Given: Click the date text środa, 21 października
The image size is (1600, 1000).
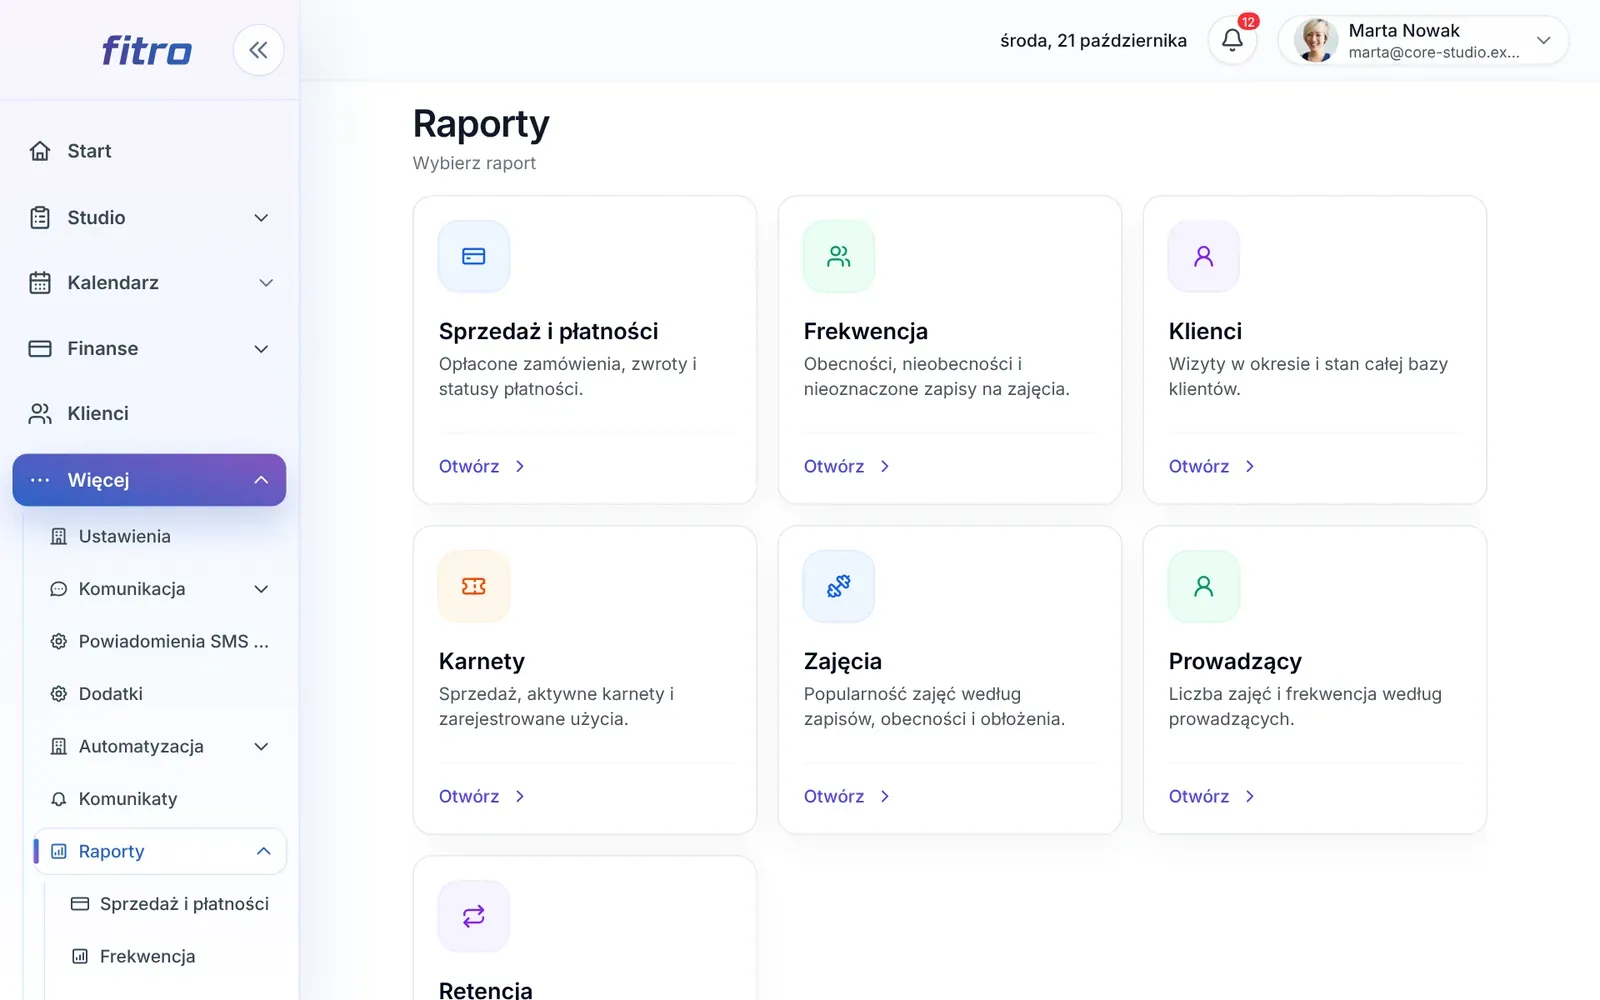Looking at the screenshot, I should click(1093, 41).
